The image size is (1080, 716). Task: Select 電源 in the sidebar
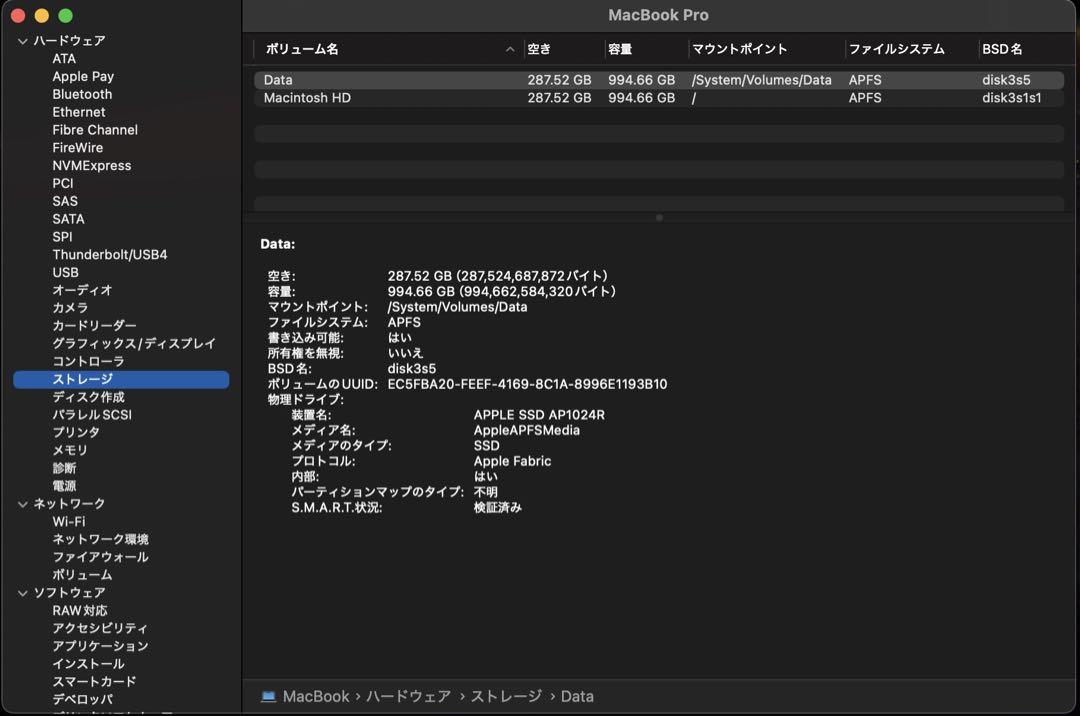point(64,486)
